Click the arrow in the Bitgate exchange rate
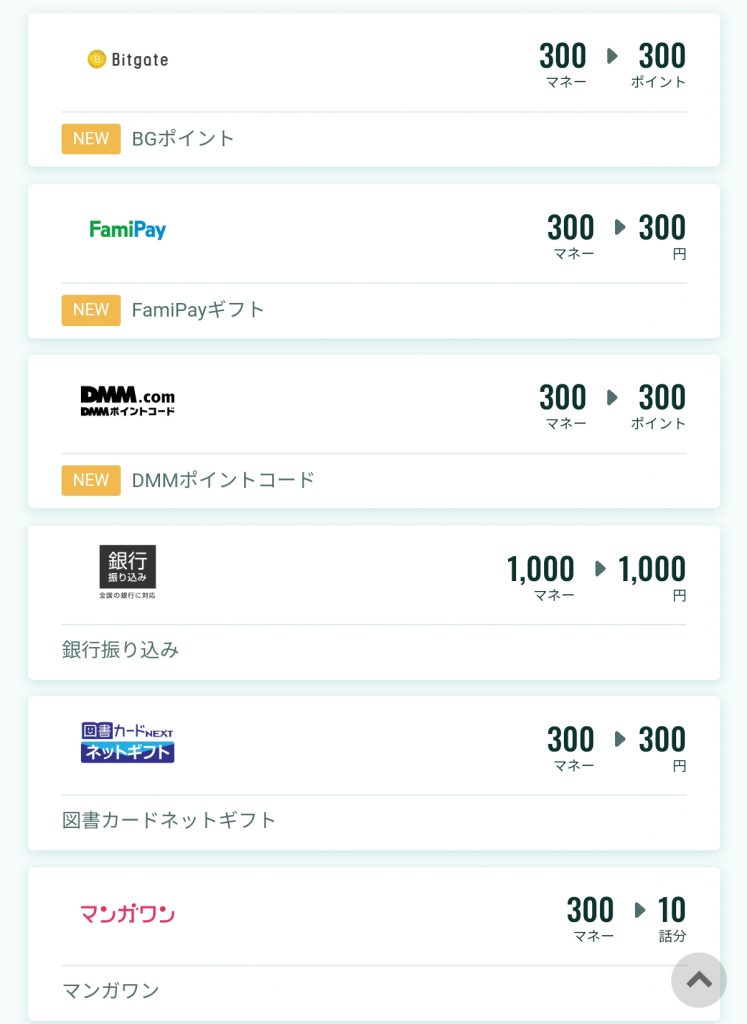The width and height of the screenshot is (747, 1024). point(612,56)
